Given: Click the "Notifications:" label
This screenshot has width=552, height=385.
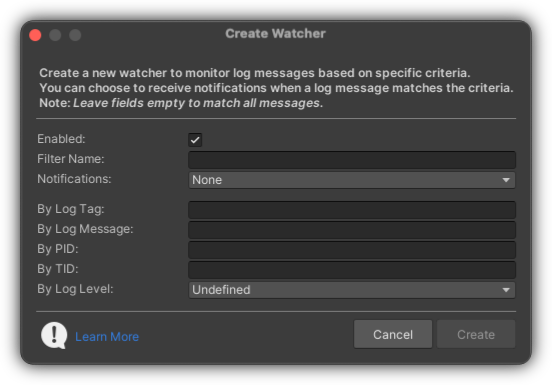Looking at the screenshot, I should click(74, 179).
